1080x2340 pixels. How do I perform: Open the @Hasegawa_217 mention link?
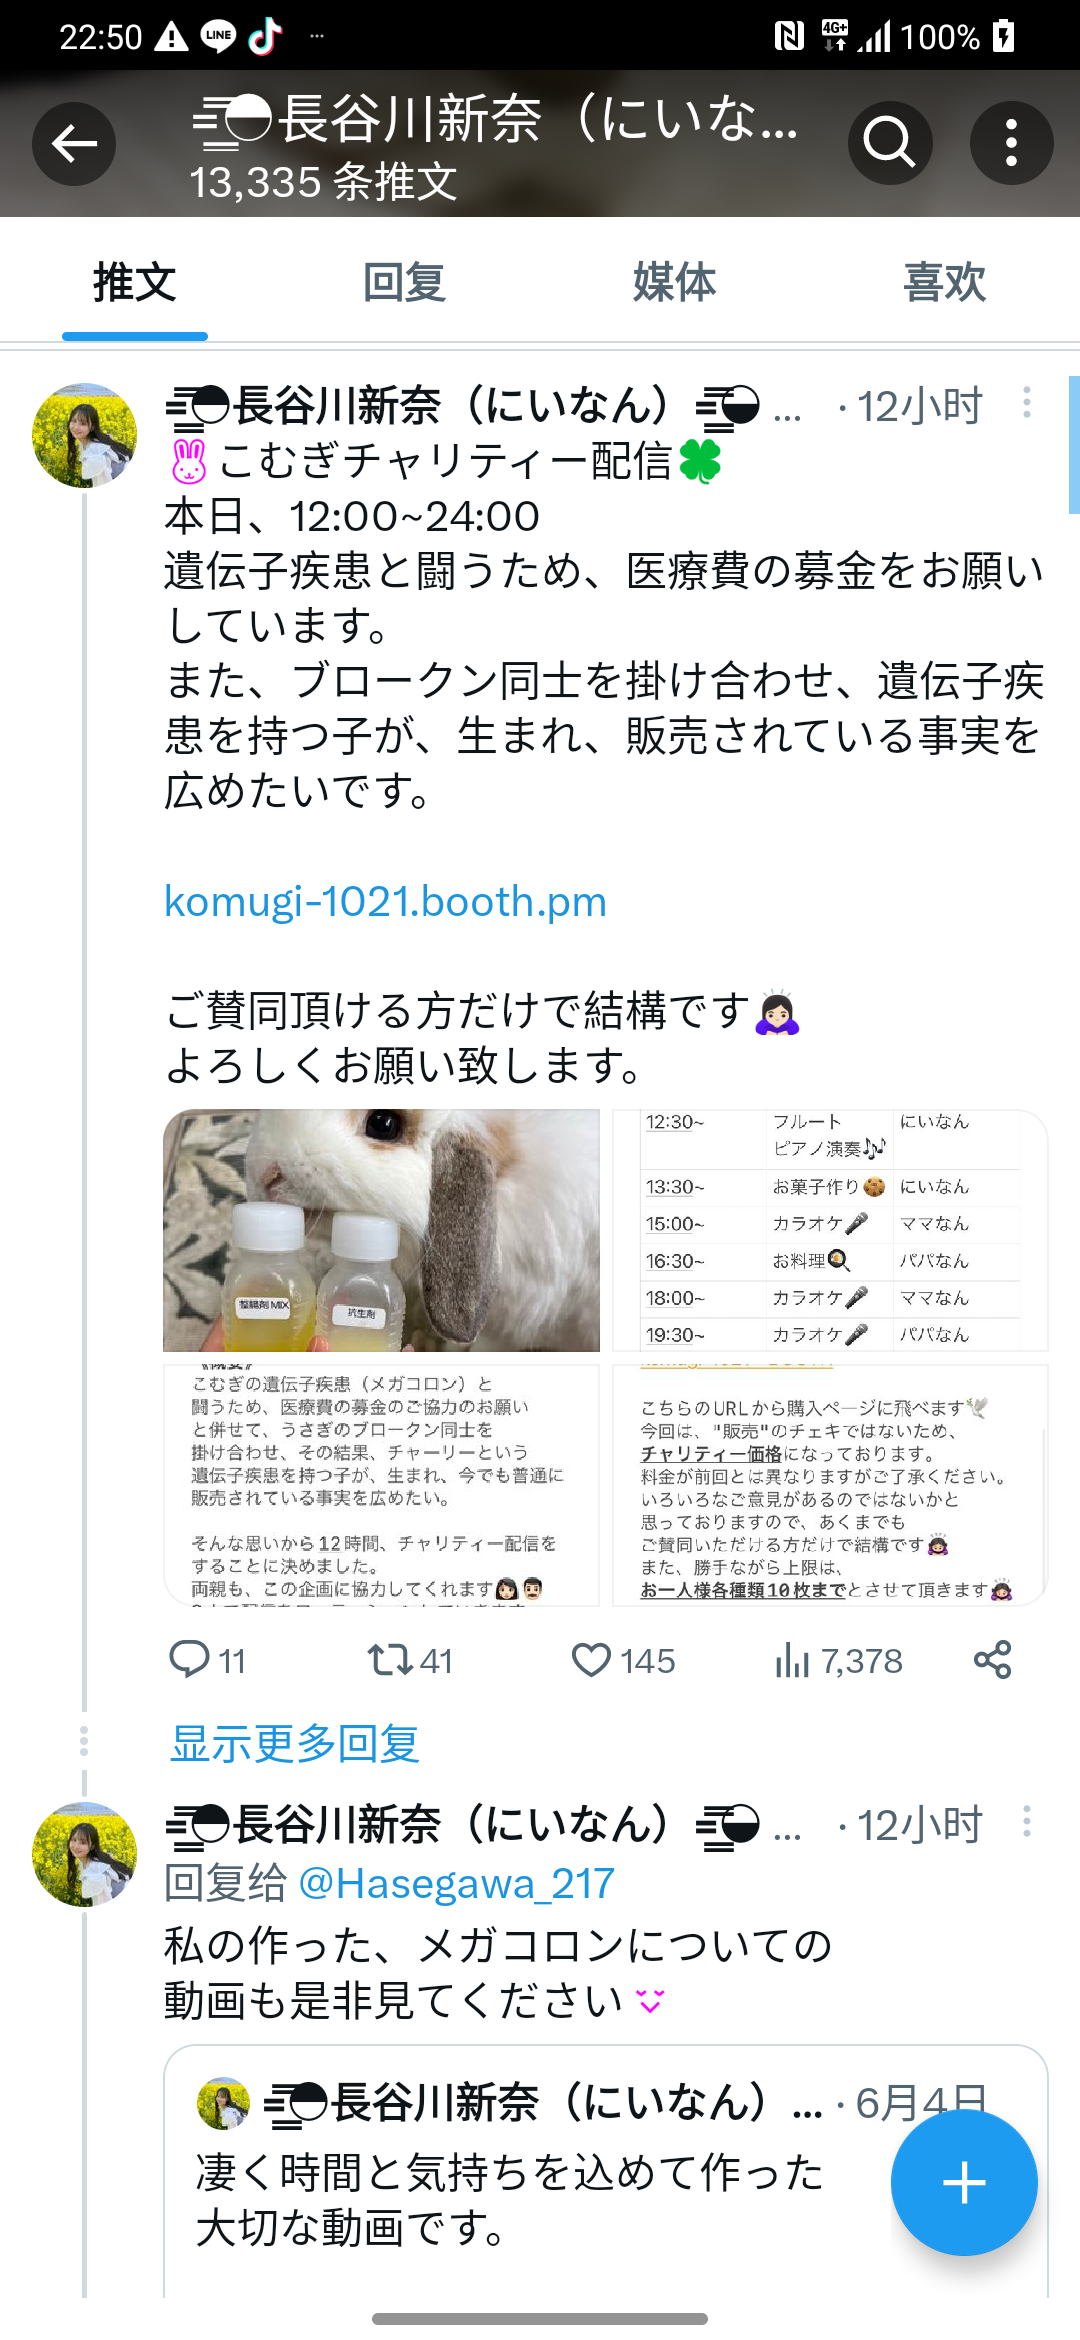[x=456, y=1884]
